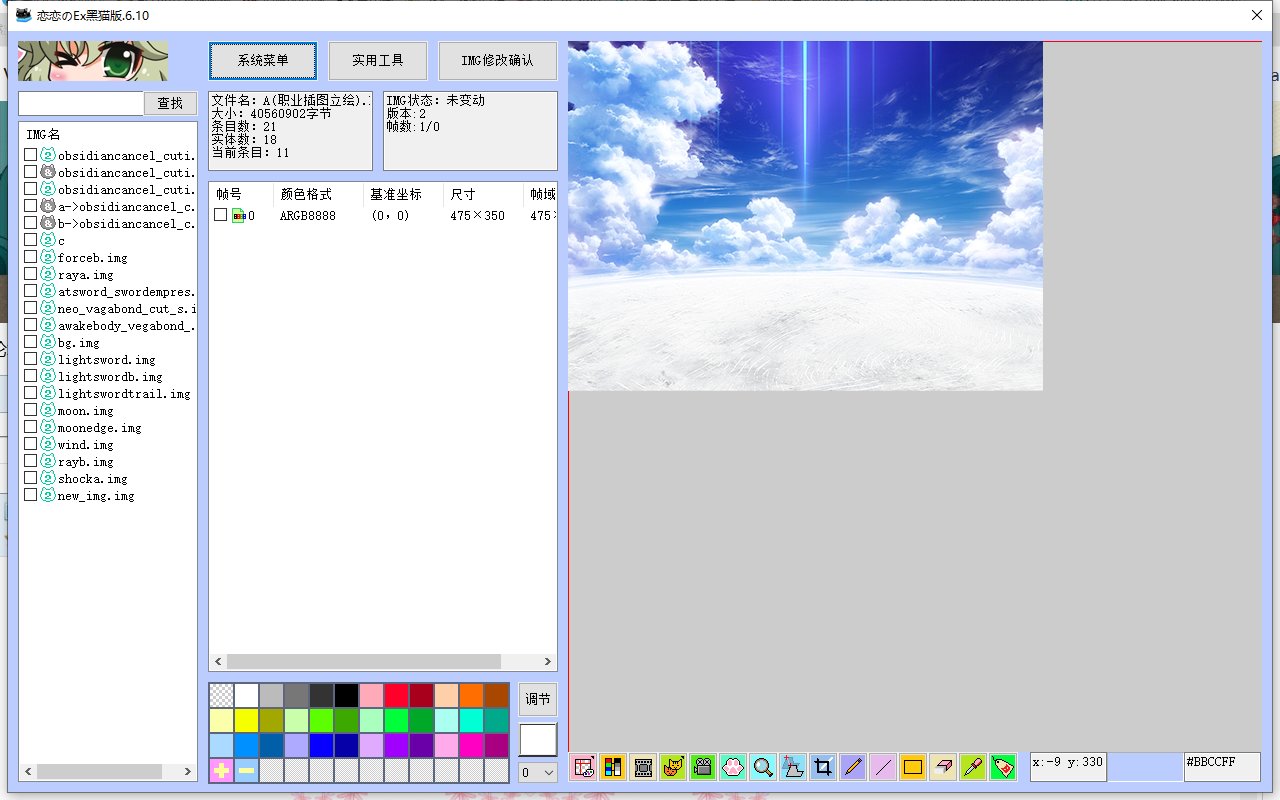Click the right arrow of the IMG list scrollbar
Viewport: 1280px width, 800px height.
188,772
